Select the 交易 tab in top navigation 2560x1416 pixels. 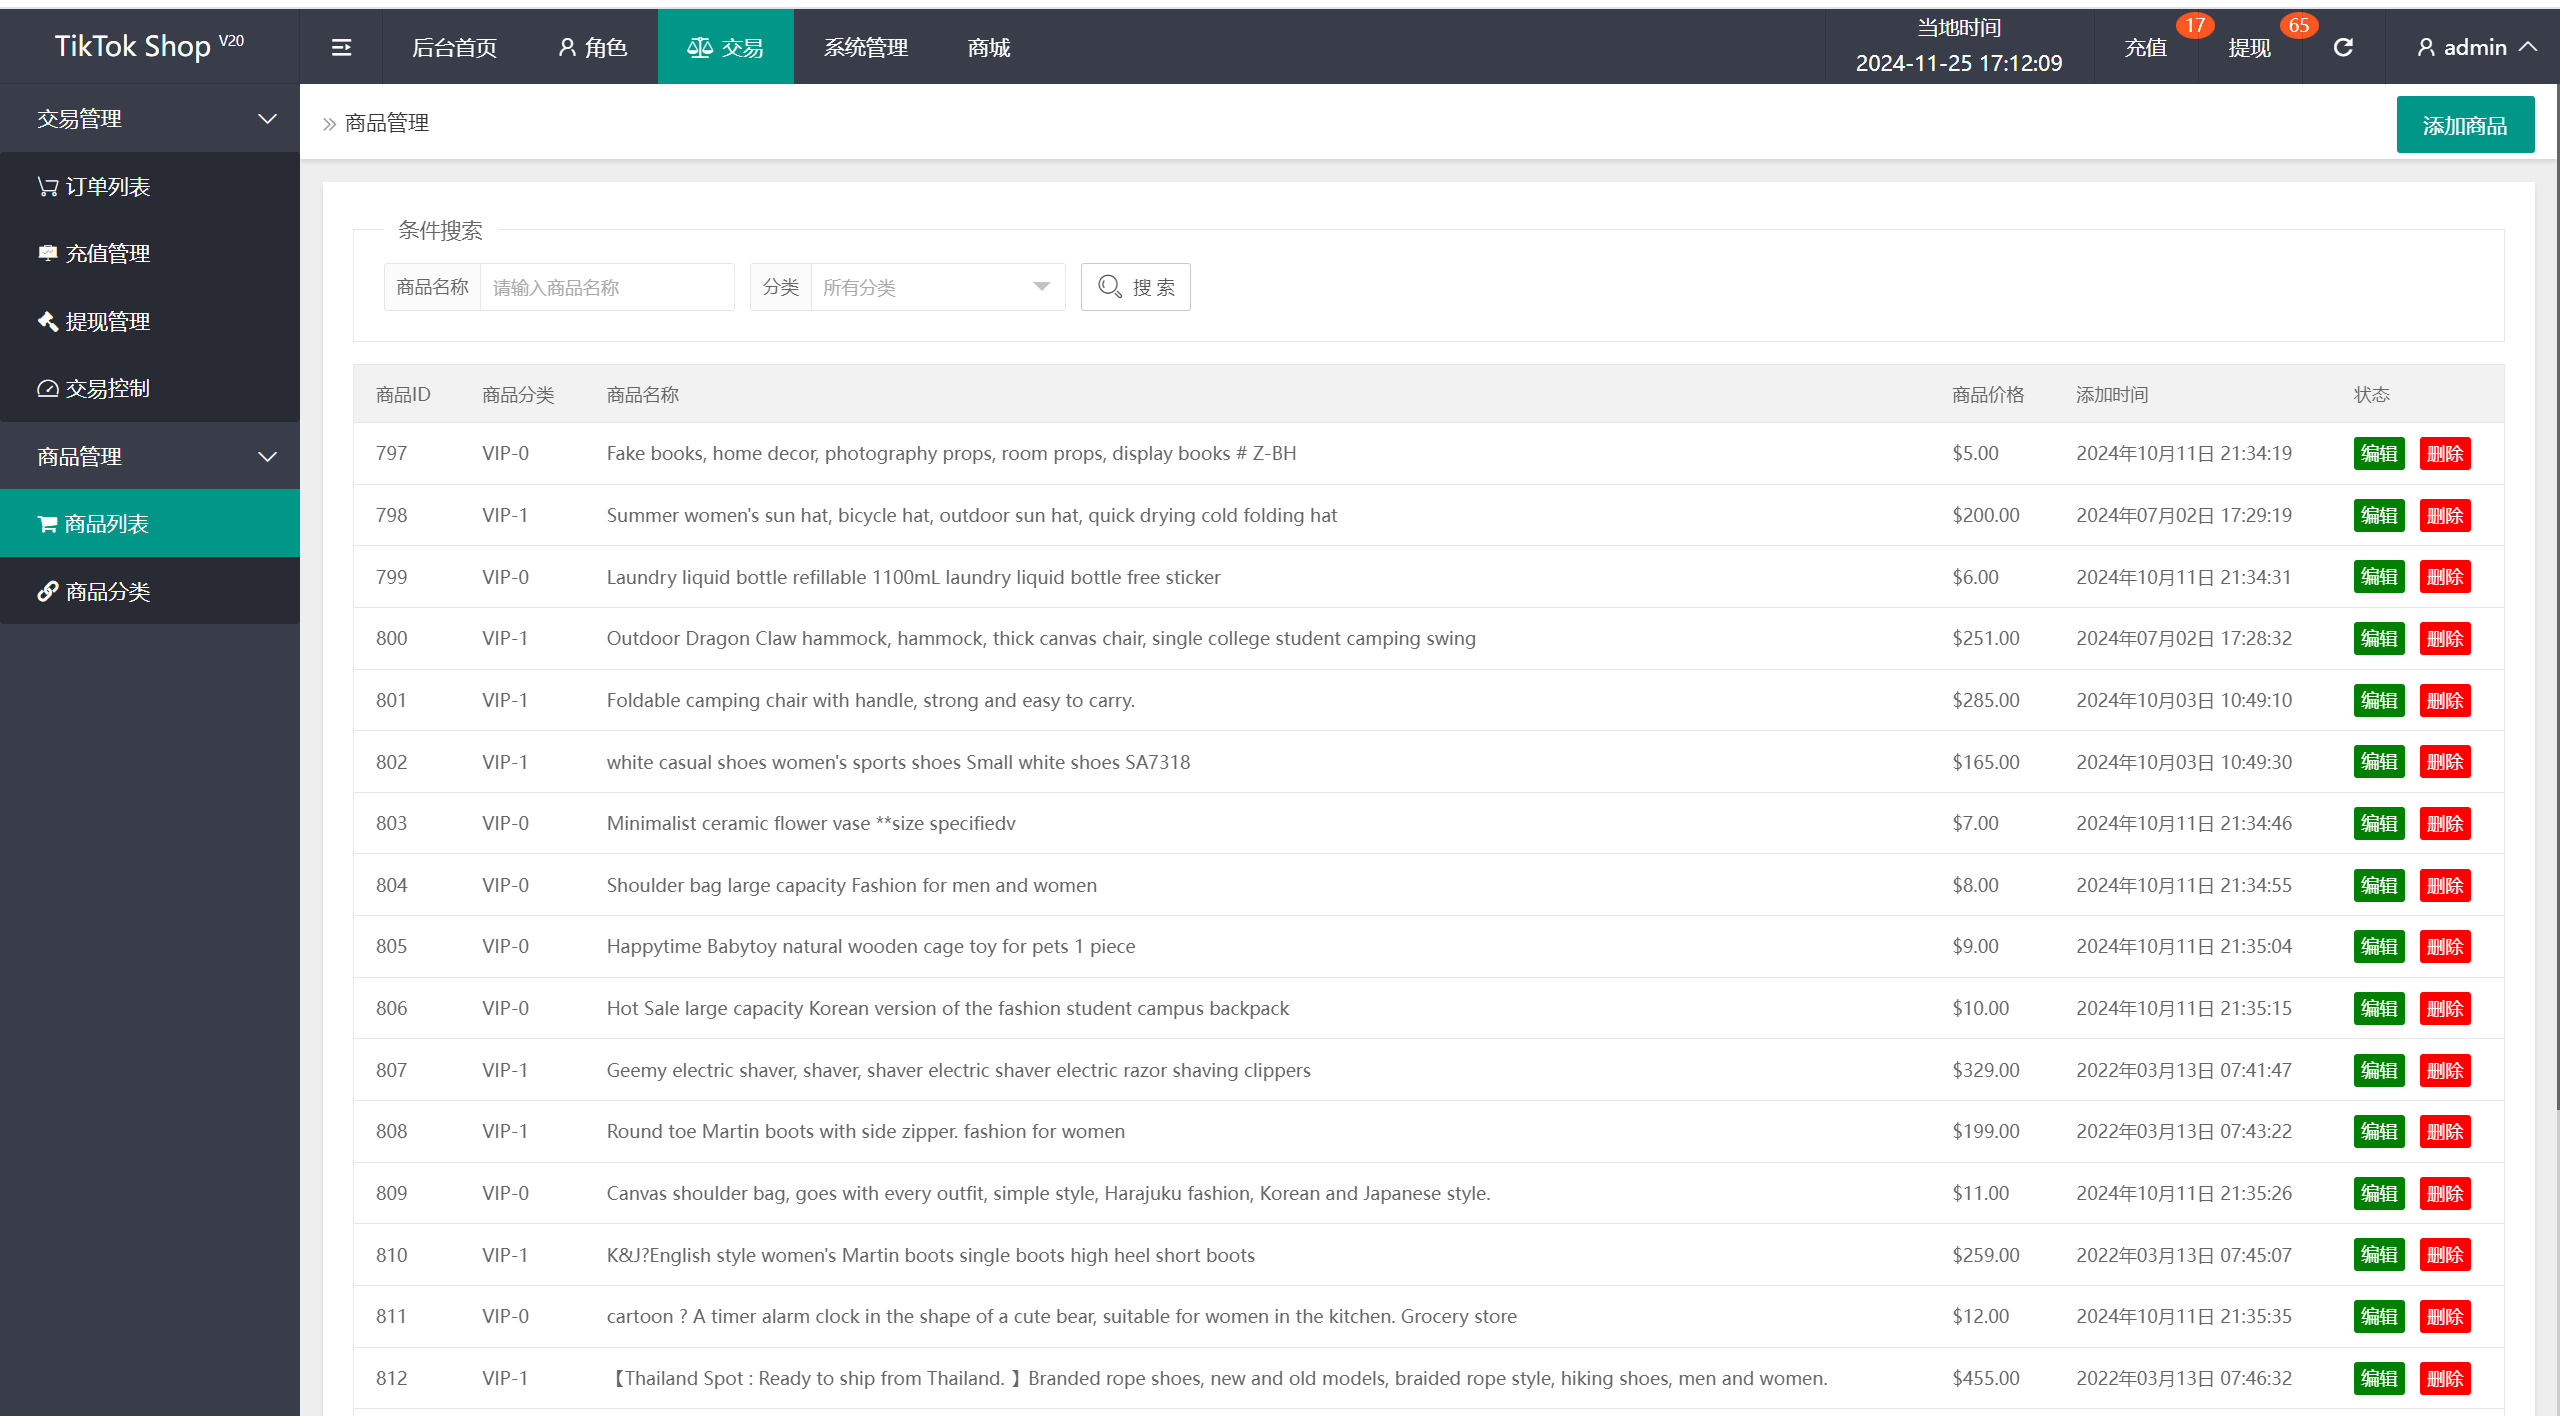[725, 49]
